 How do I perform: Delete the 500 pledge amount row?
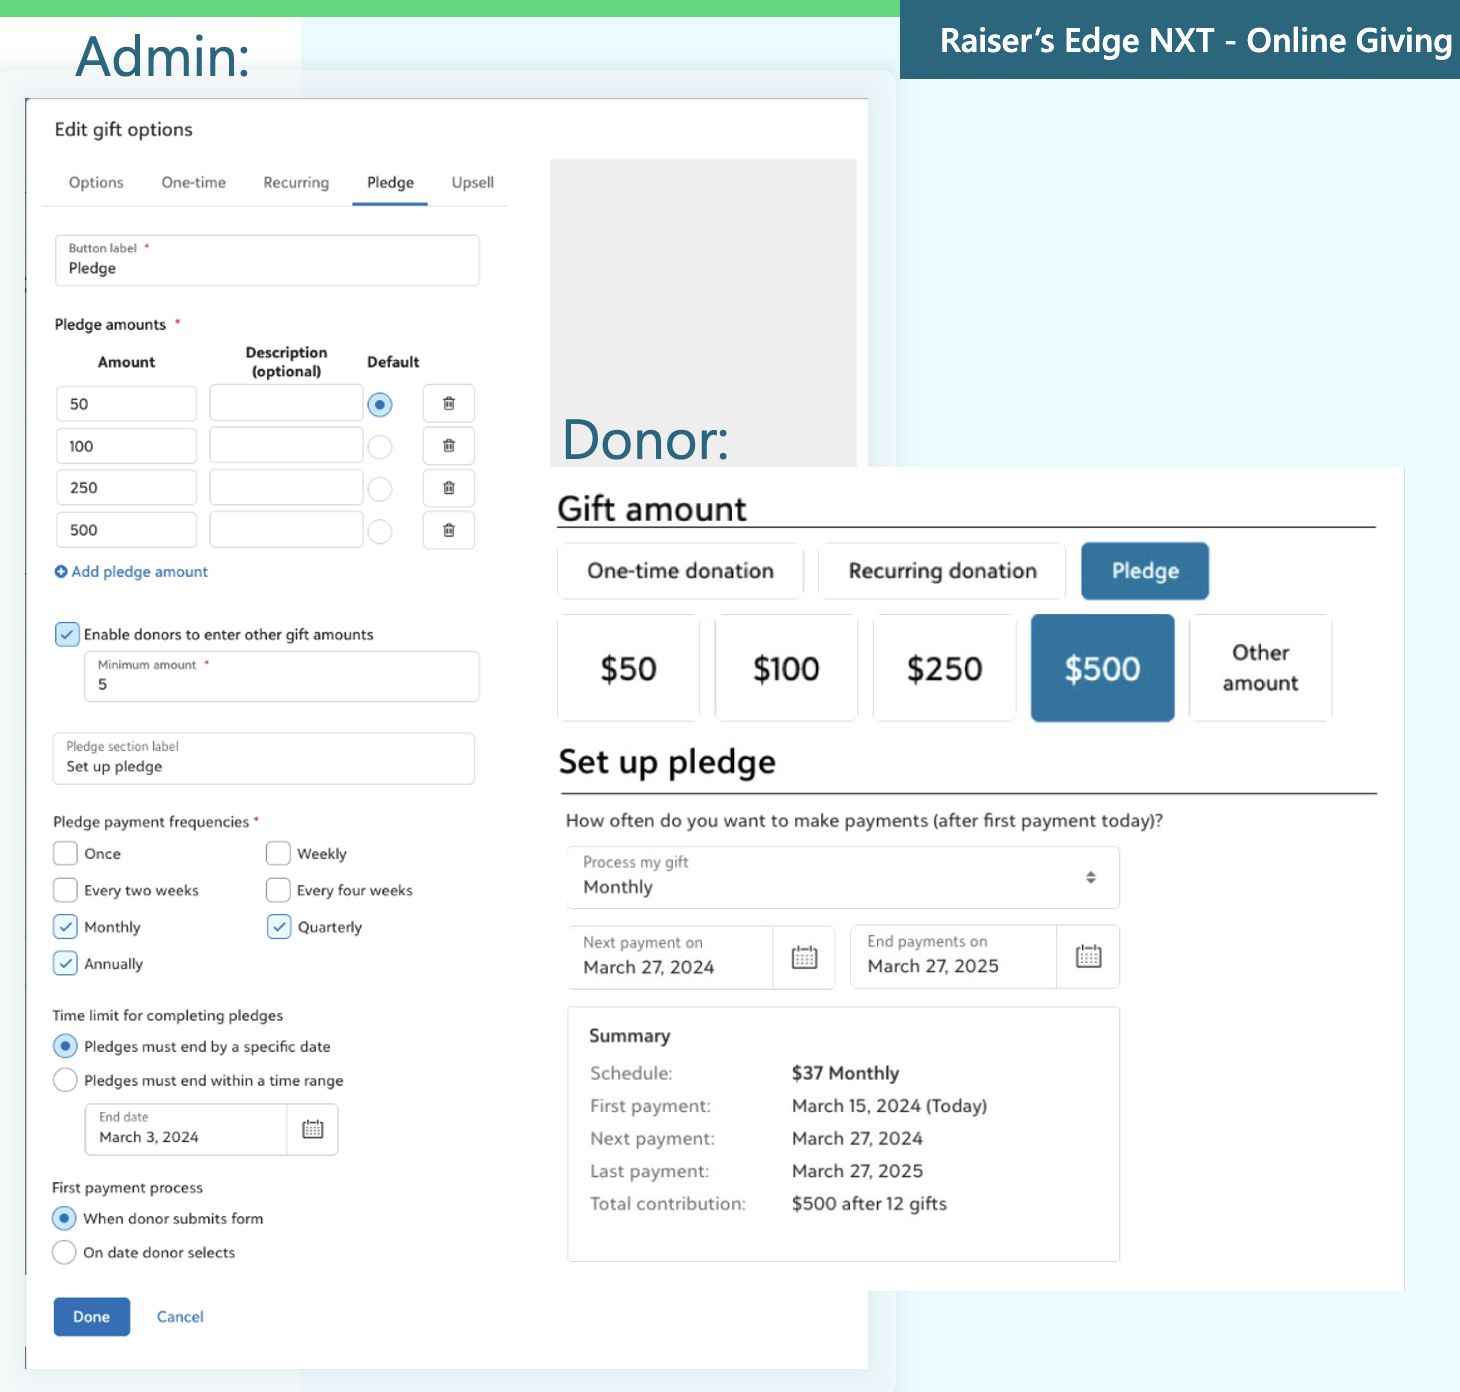pos(448,529)
